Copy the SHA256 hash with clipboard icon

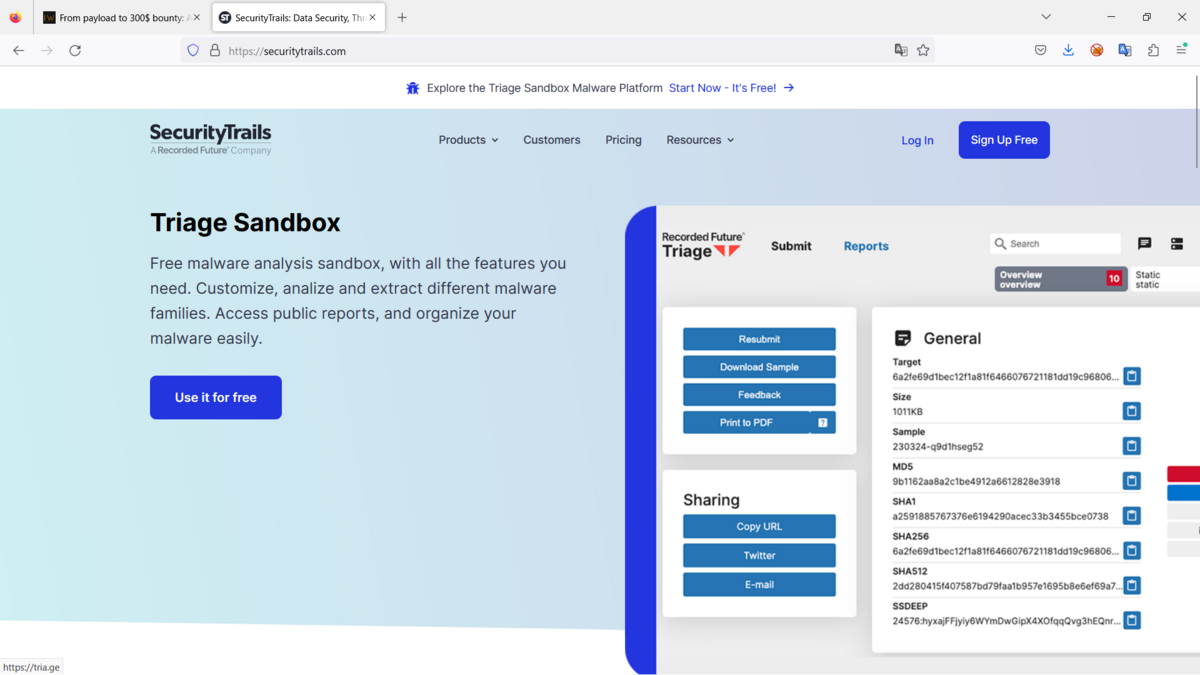[x=1132, y=550]
